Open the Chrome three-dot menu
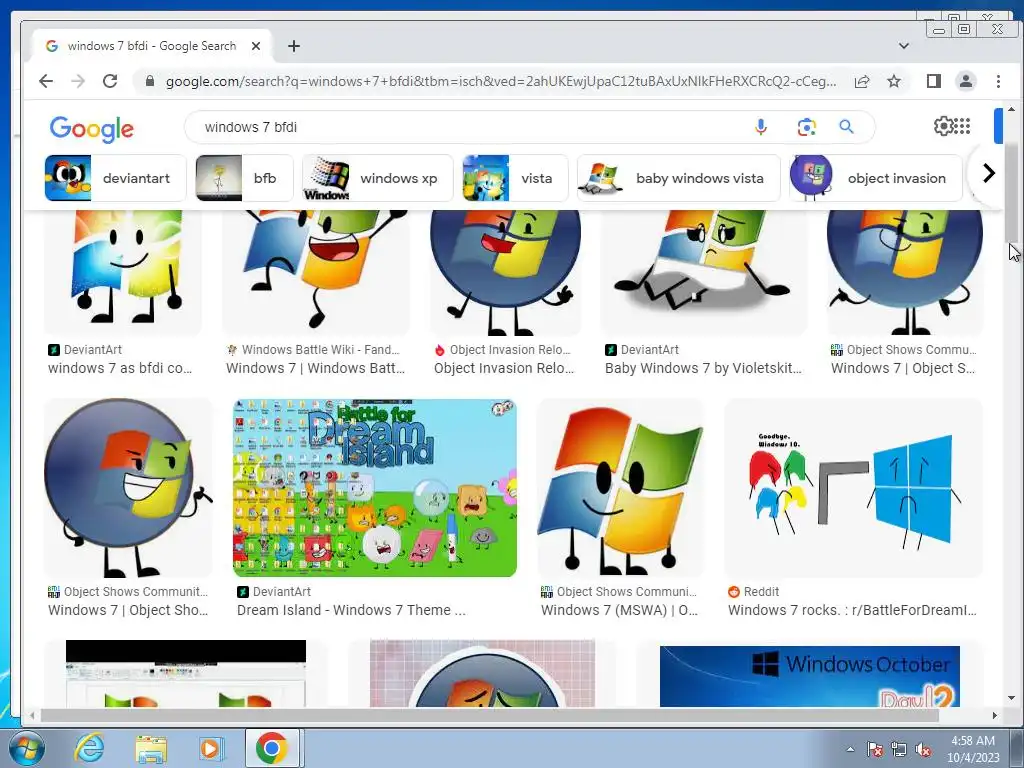 [x=998, y=81]
